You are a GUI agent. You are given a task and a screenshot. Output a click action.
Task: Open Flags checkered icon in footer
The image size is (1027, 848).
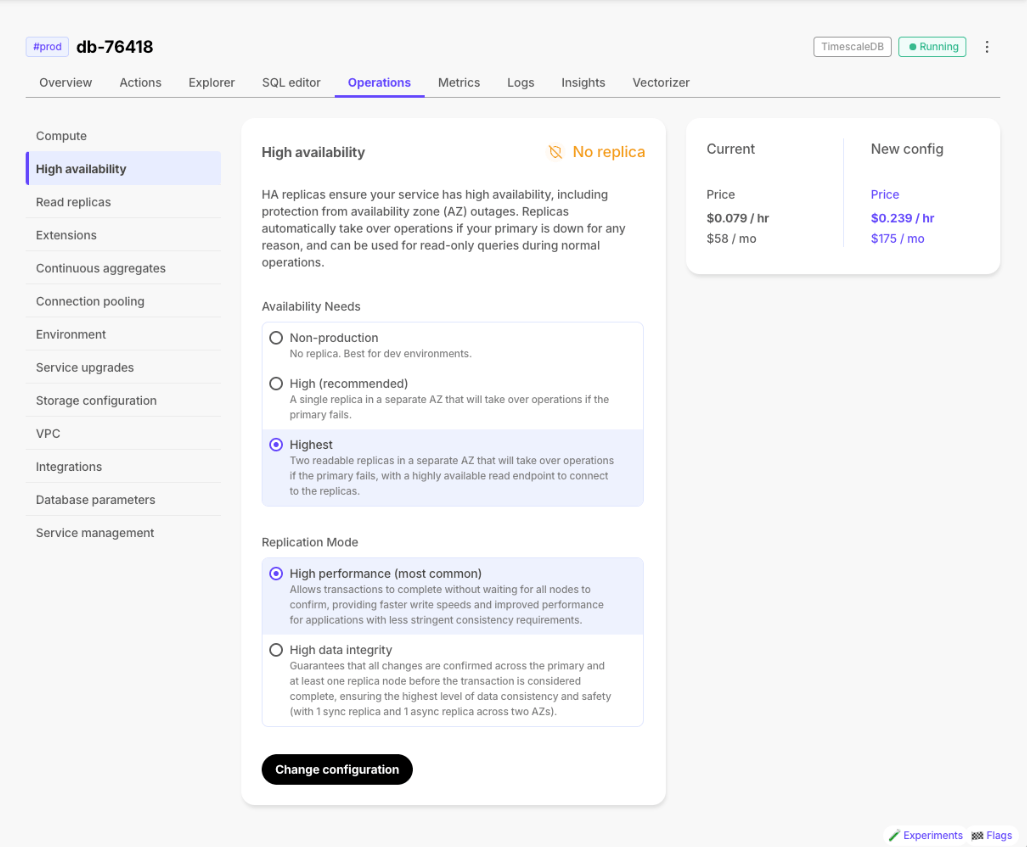(x=977, y=836)
